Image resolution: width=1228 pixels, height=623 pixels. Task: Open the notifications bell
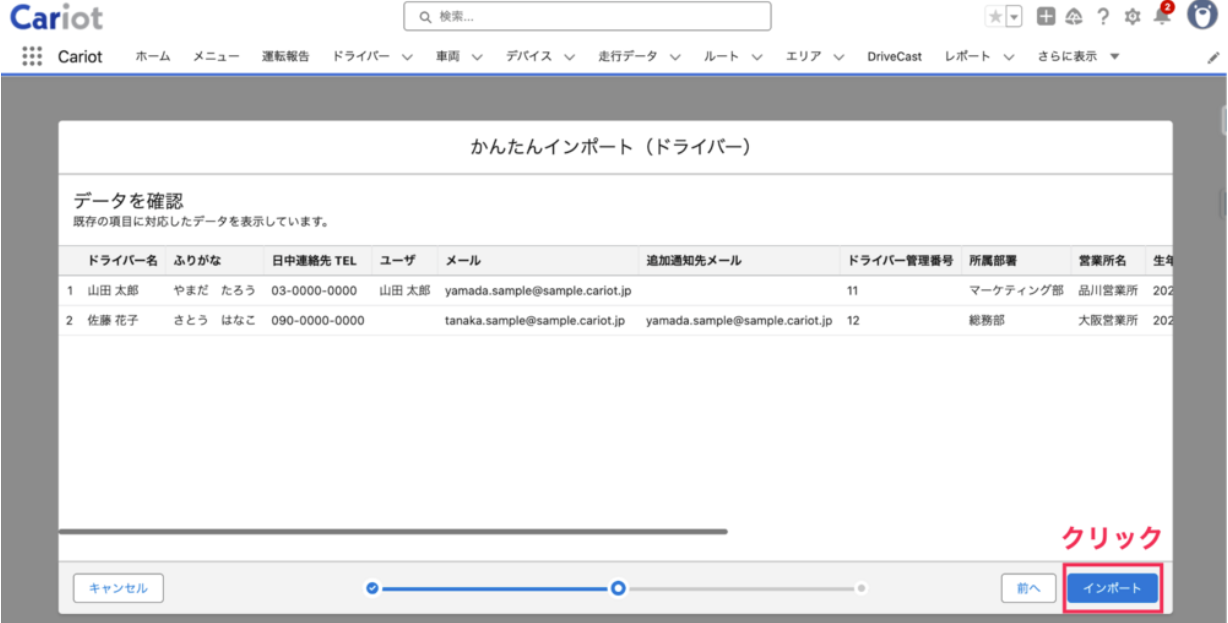1162,15
